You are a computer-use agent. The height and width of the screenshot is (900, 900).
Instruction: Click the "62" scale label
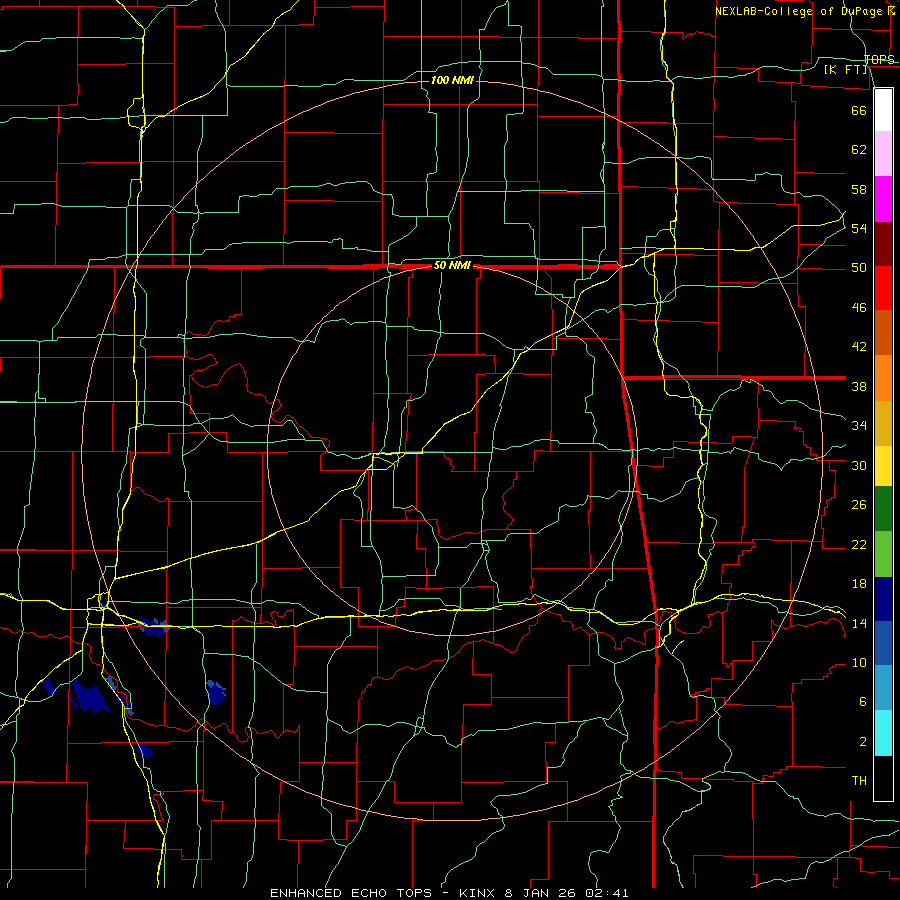click(859, 150)
